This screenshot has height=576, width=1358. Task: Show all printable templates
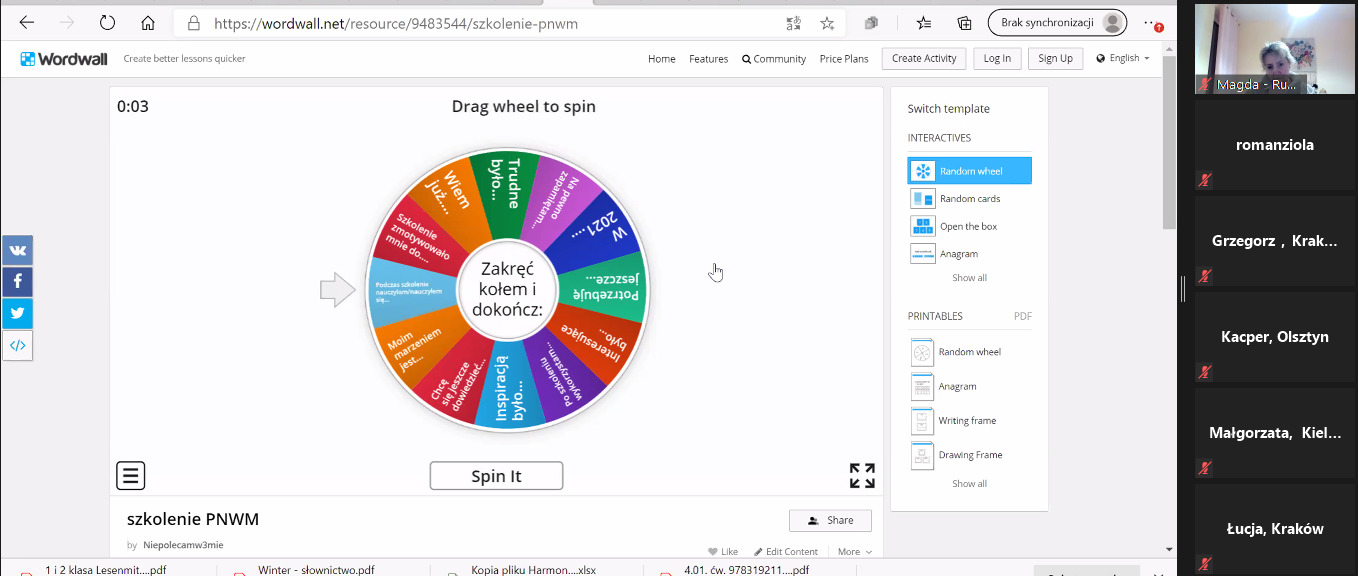click(969, 484)
